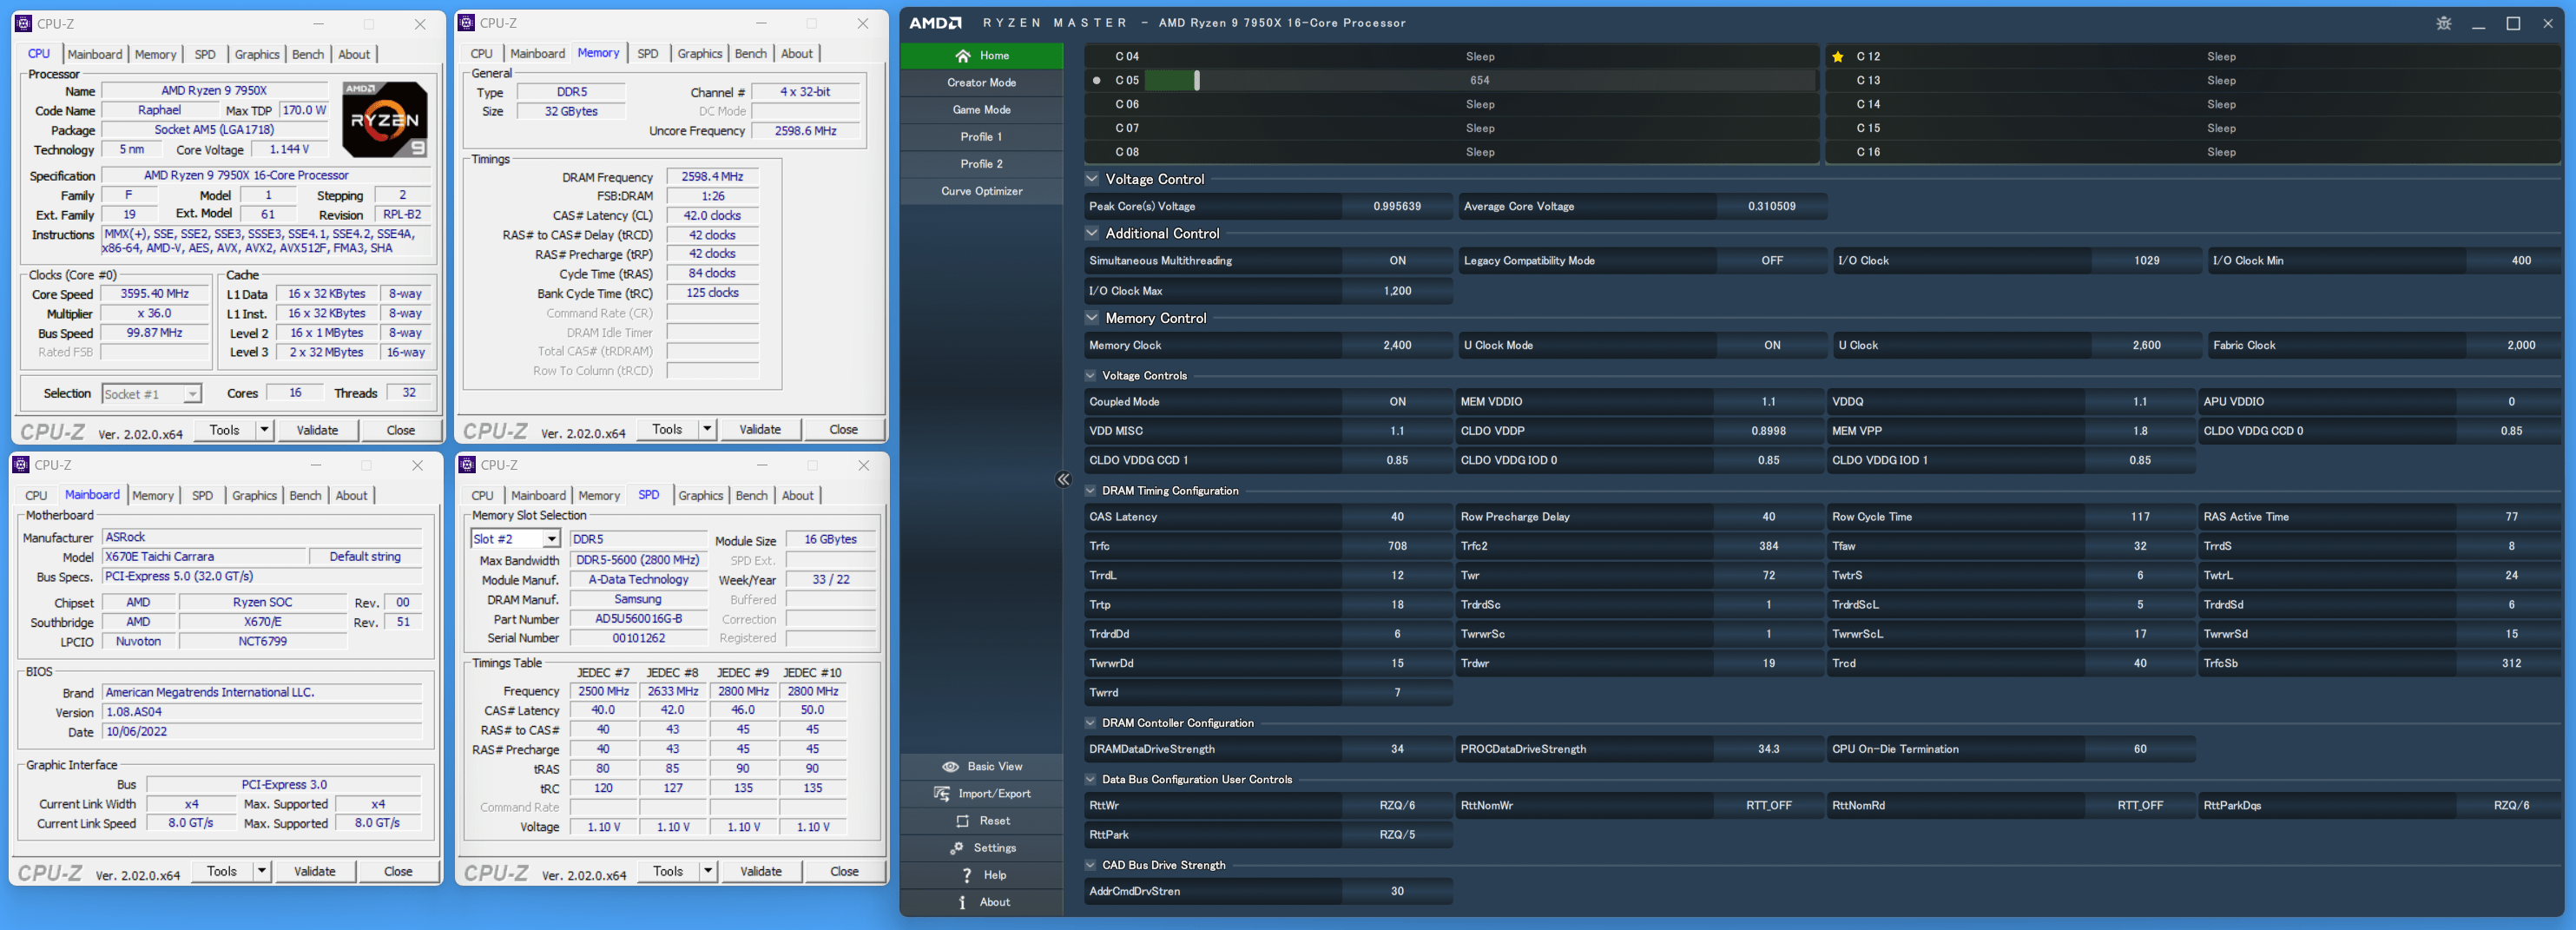Click the AddrCmdDrvStren value 30
The width and height of the screenshot is (2576, 930).
point(1397,891)
